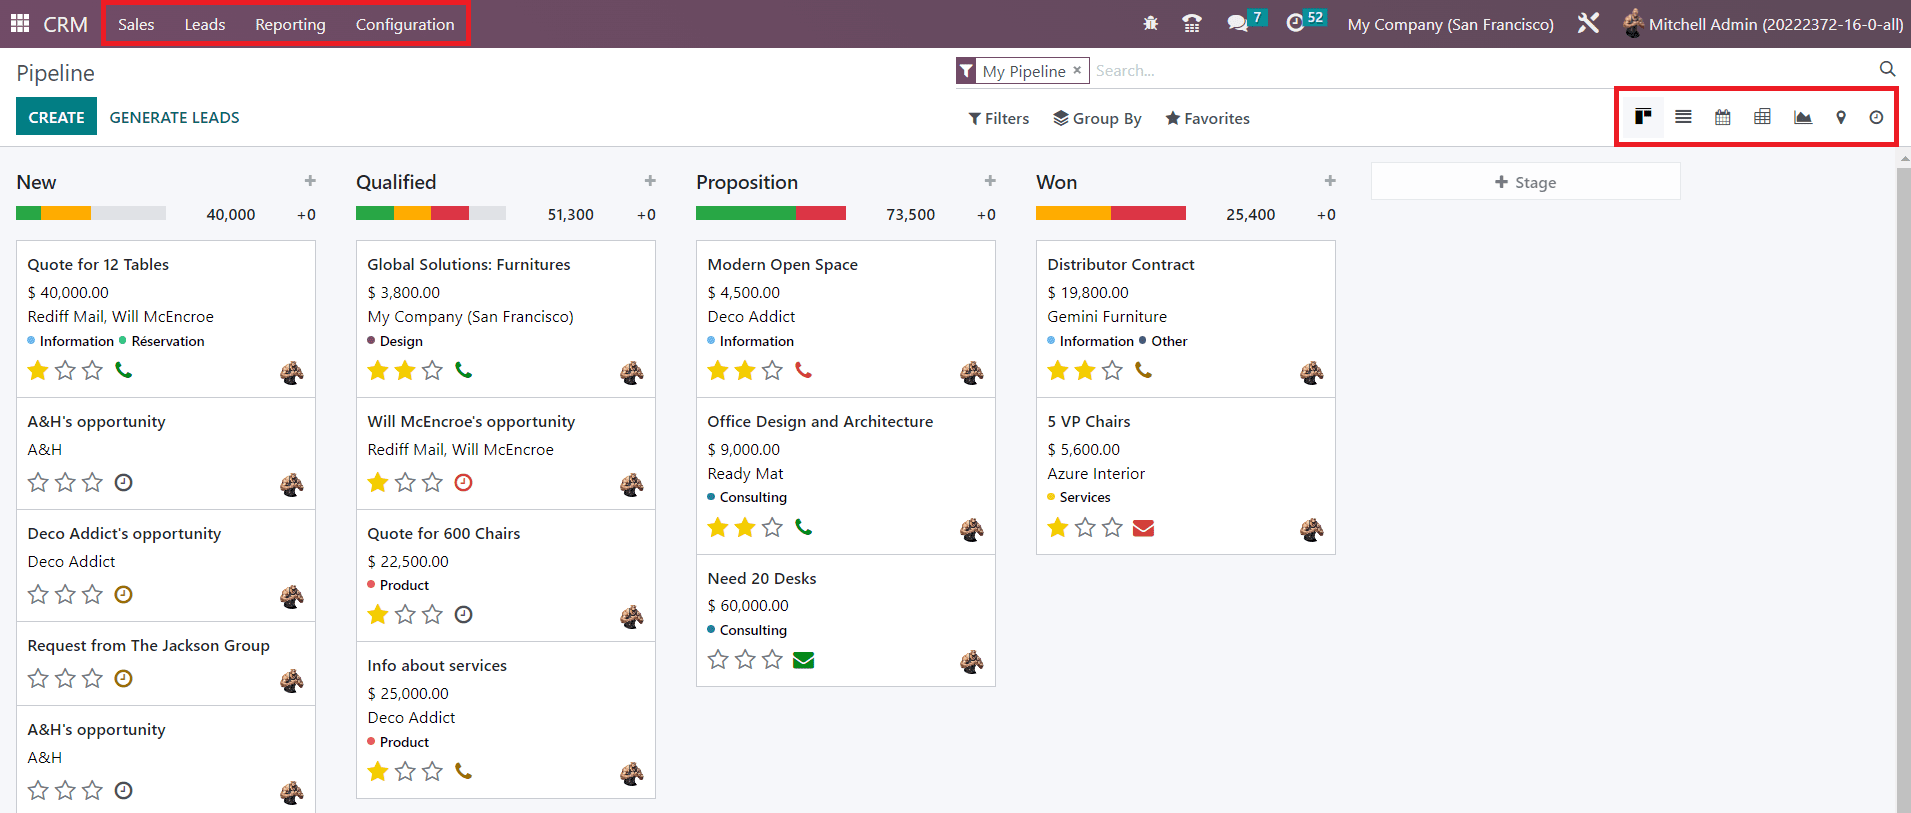This screenshot has width=1911, height=813.
Task: Click the green segment of Proposition progress bar
Action: click(745, 213)
